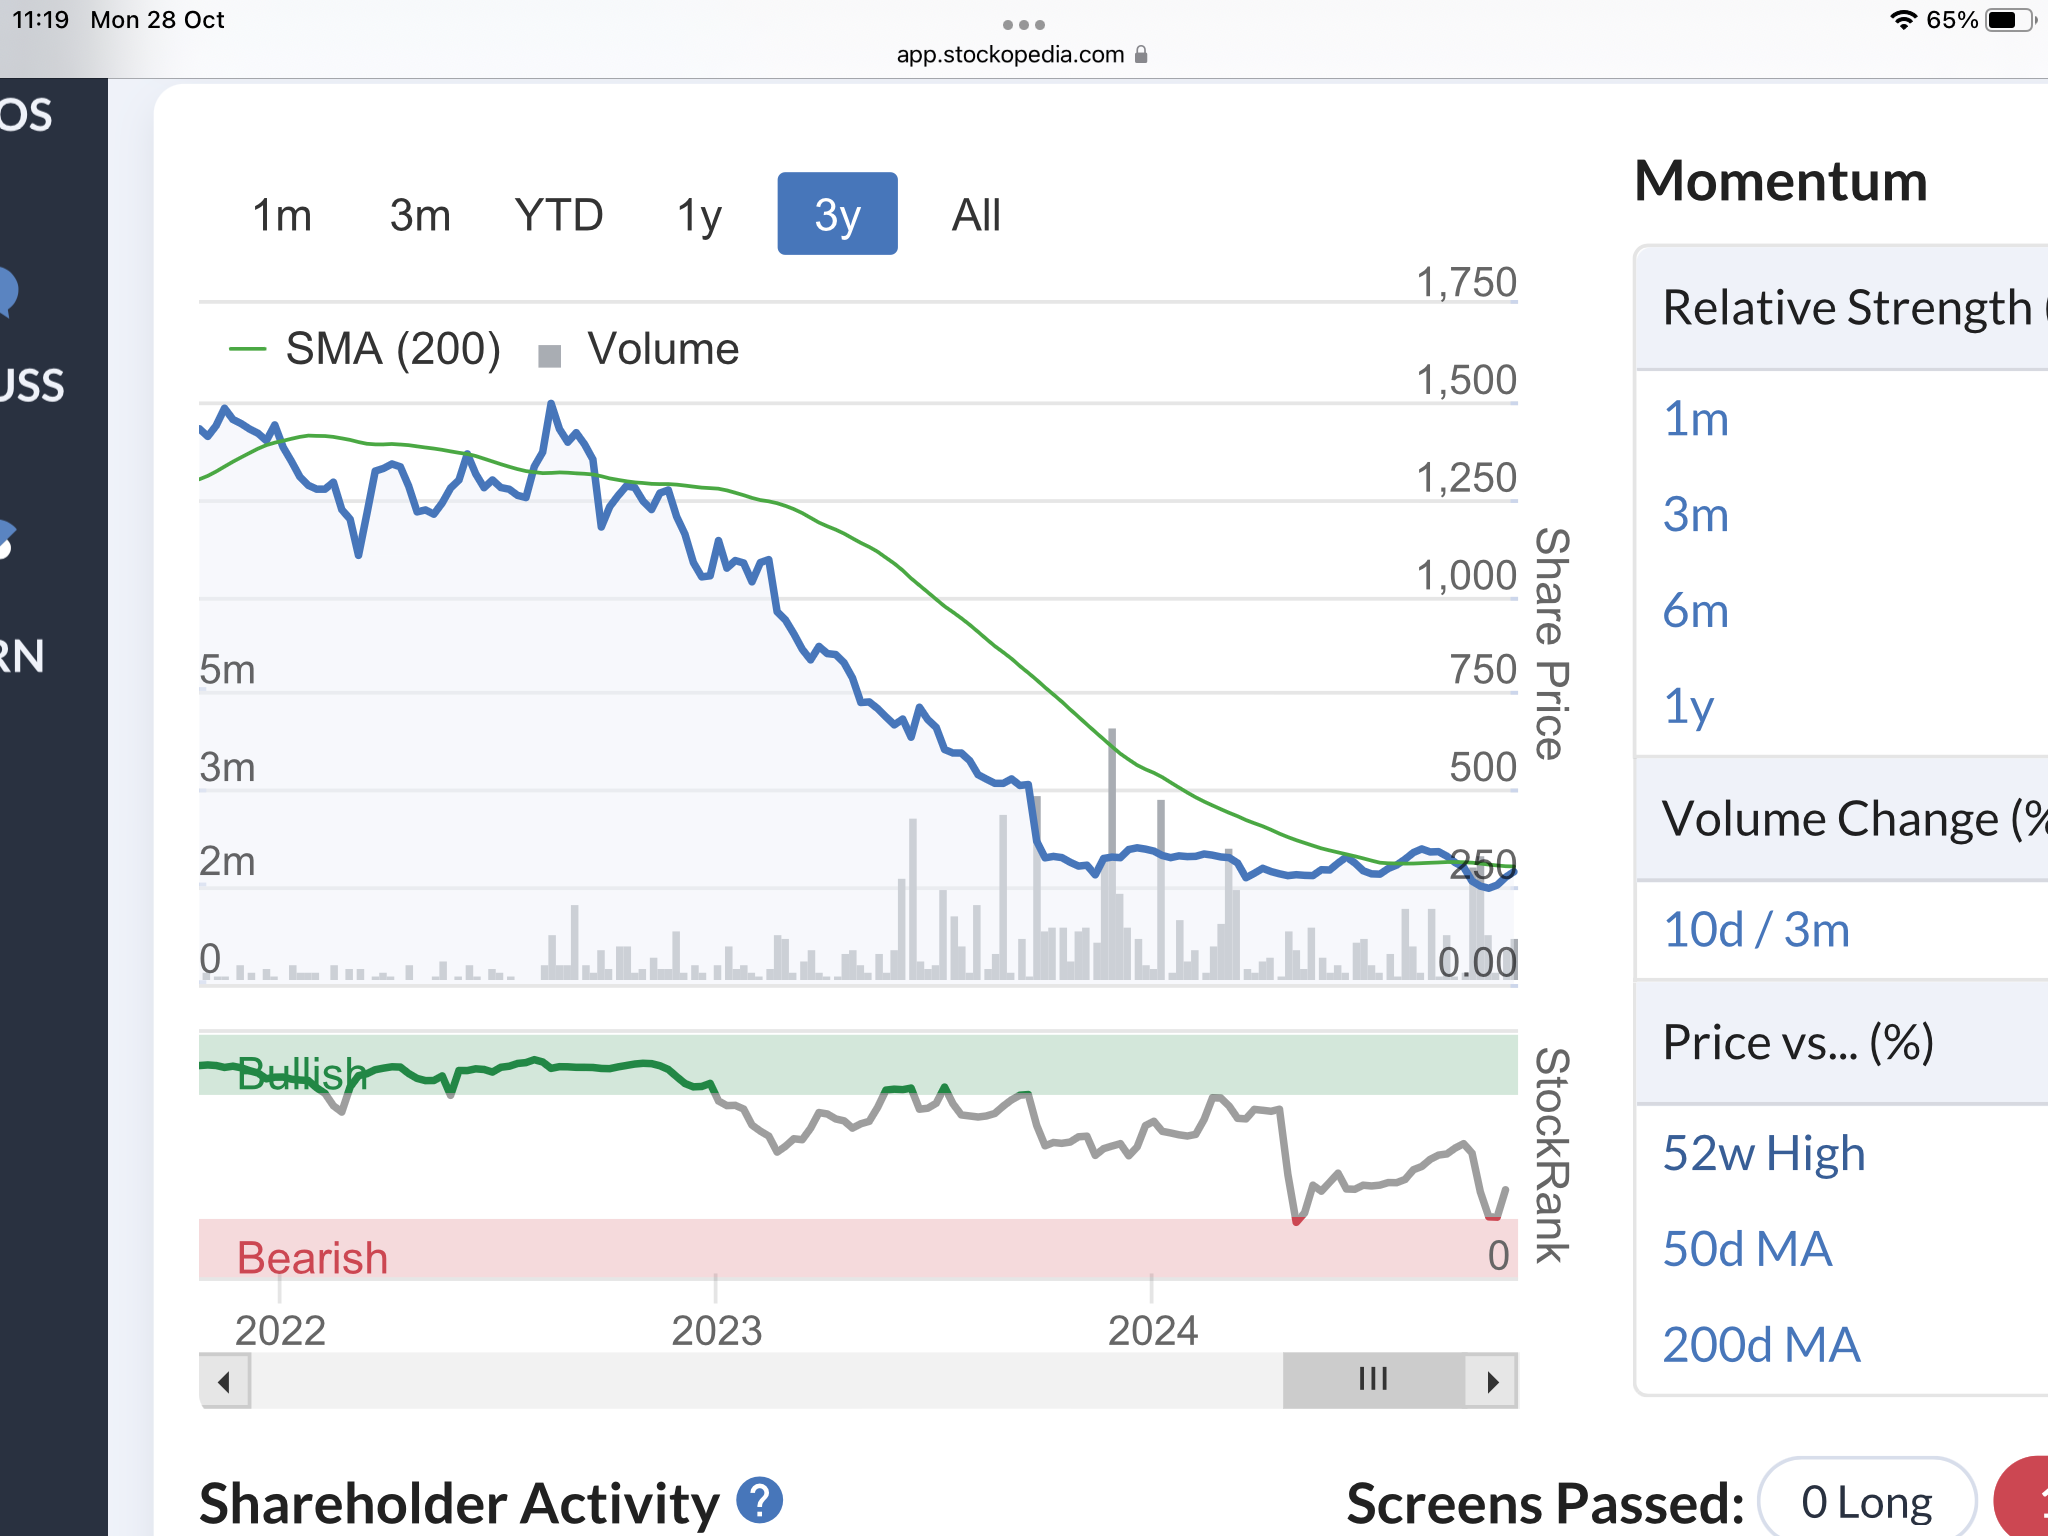Select the 1m chart range tab
This screenshot has width=2048, height=1536.
click(x=282, y=214)
